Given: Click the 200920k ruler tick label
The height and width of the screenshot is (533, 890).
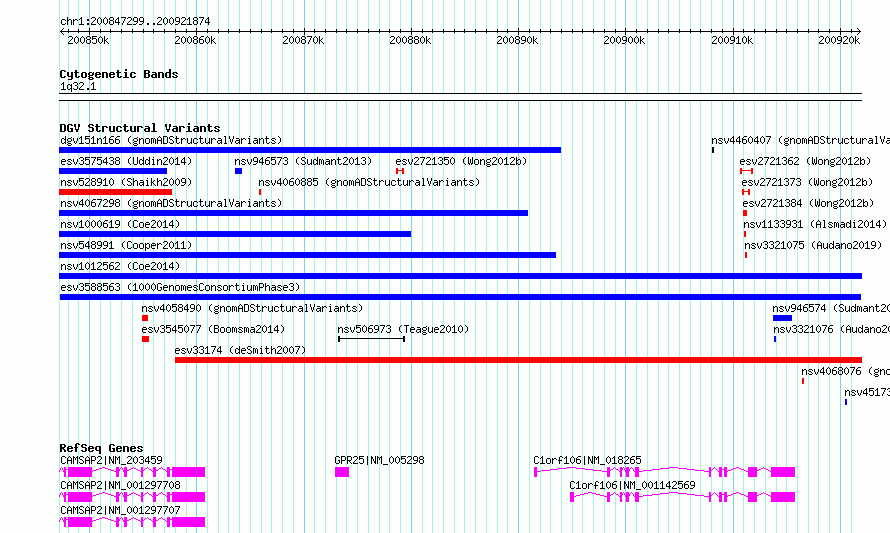Looking at the screenshot, I should [x=839, y=40].
